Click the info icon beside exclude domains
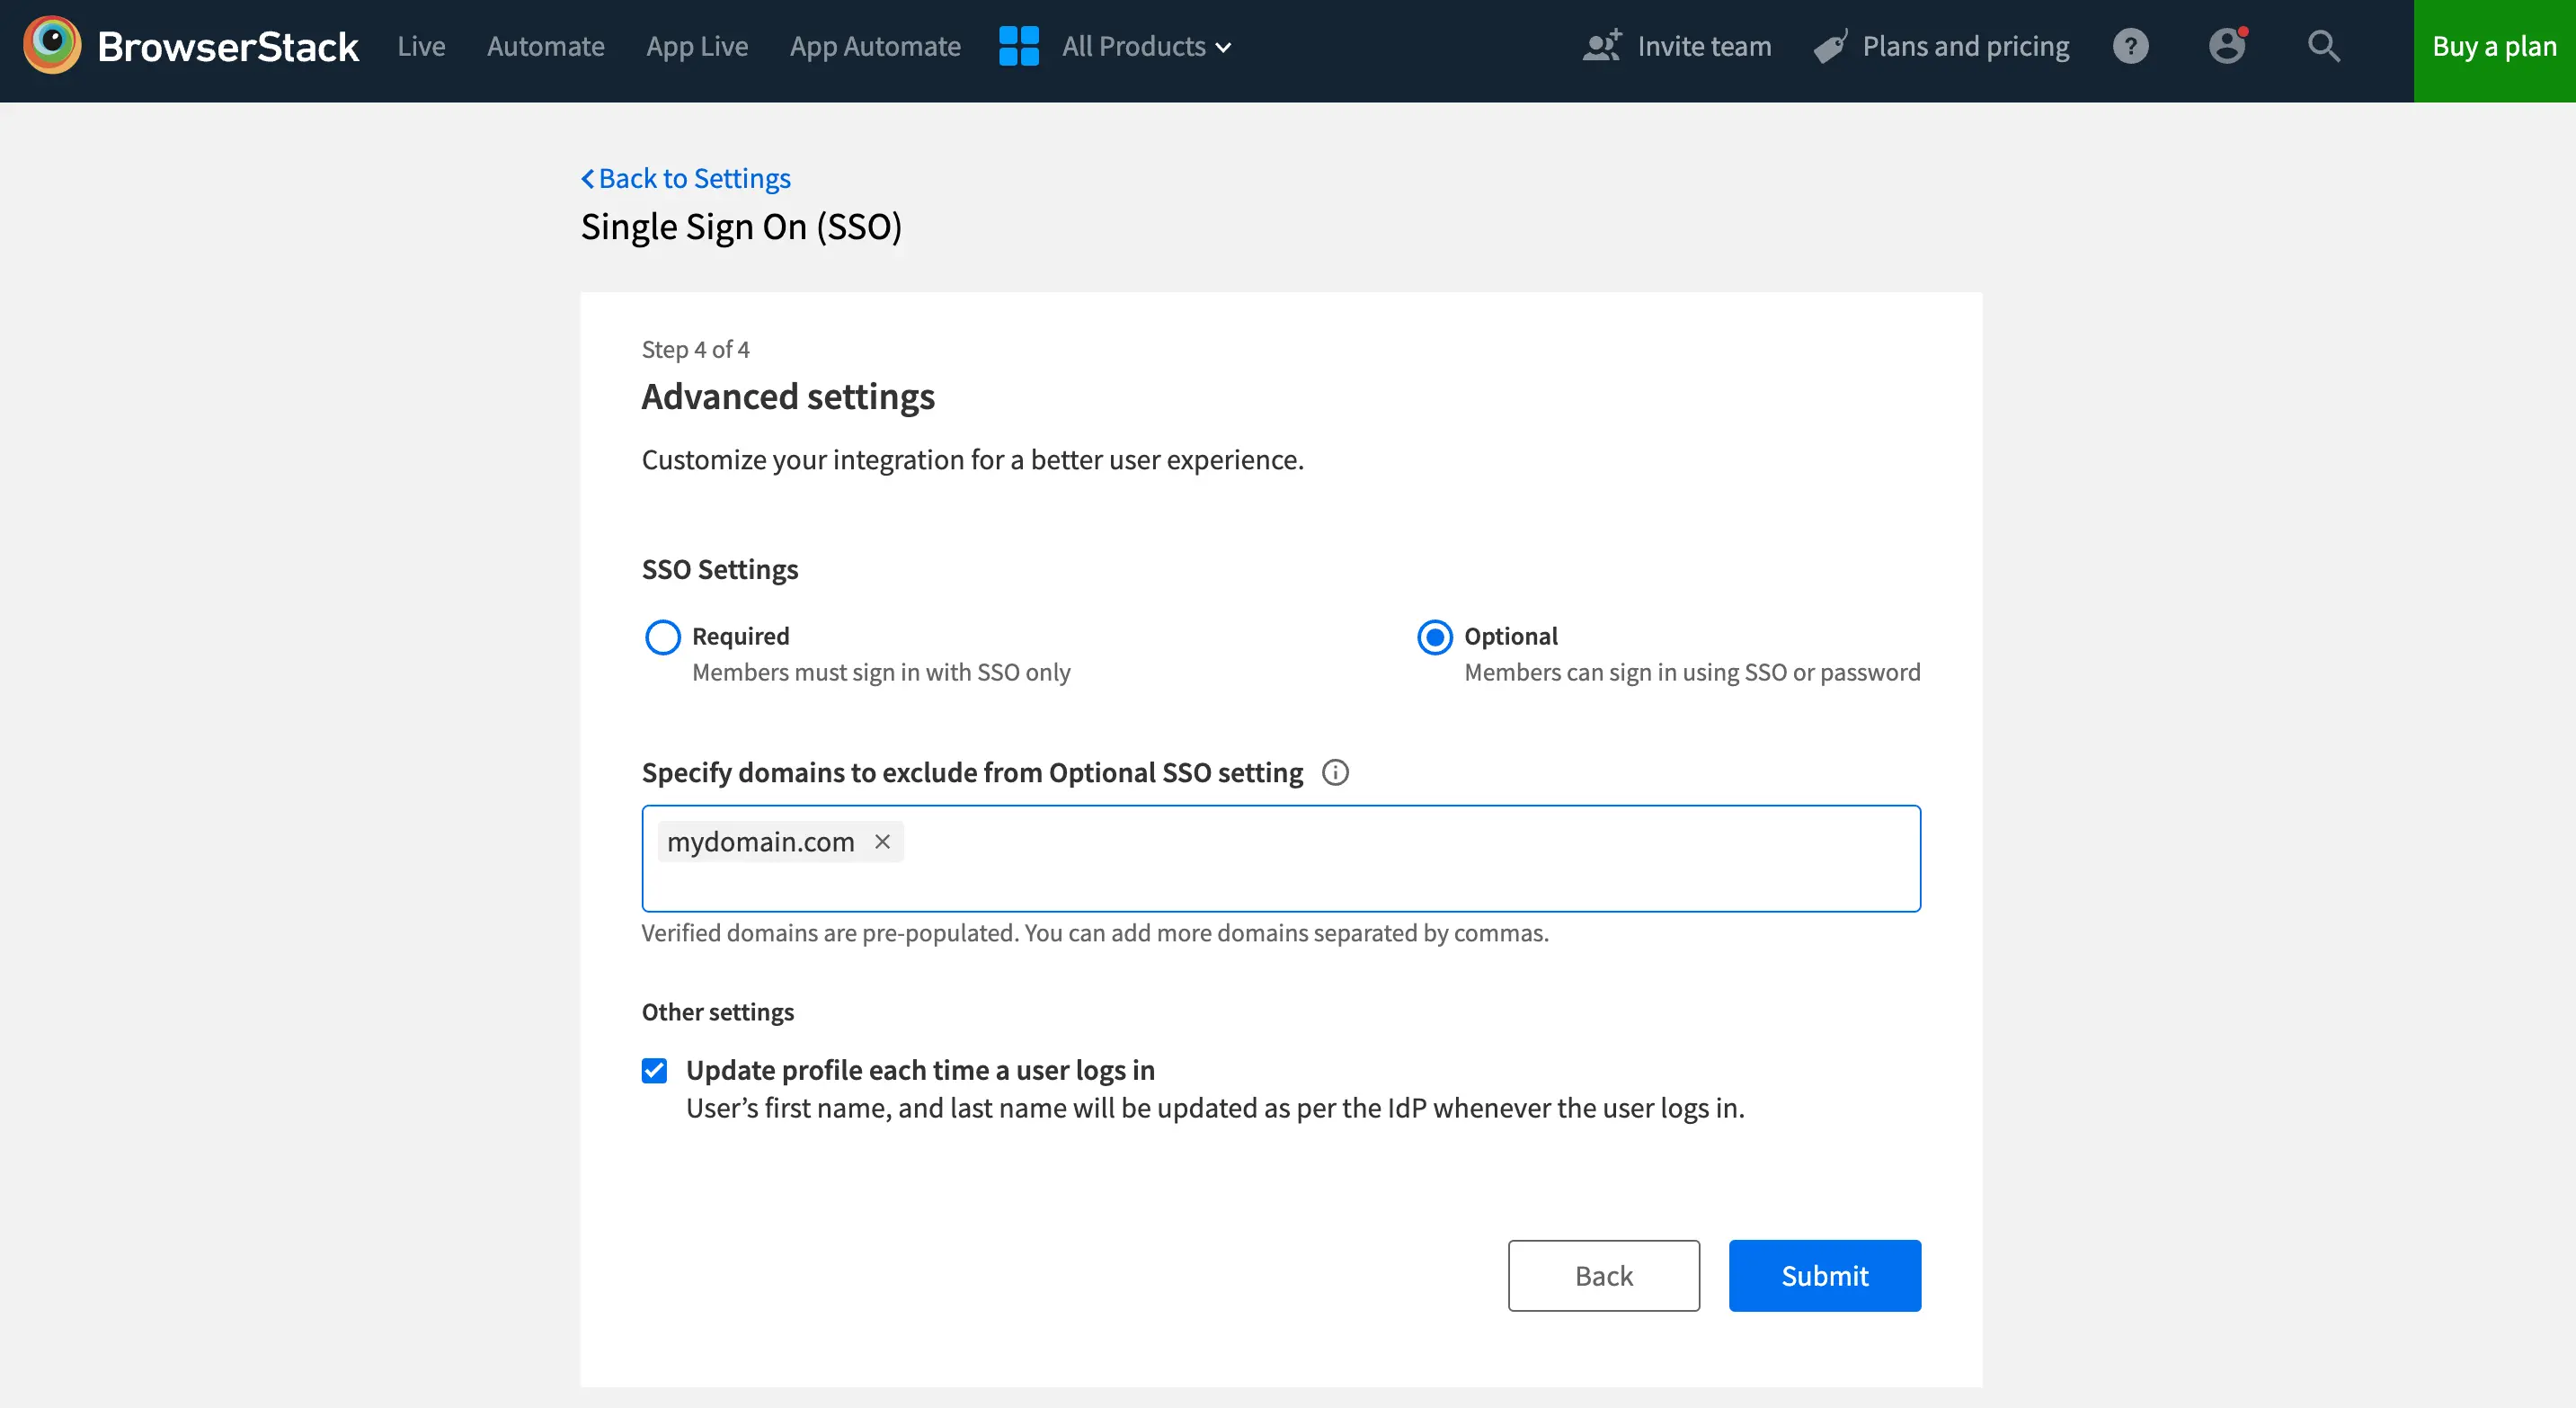The image size is (2576, 1408). click(x=1335, y=772)
